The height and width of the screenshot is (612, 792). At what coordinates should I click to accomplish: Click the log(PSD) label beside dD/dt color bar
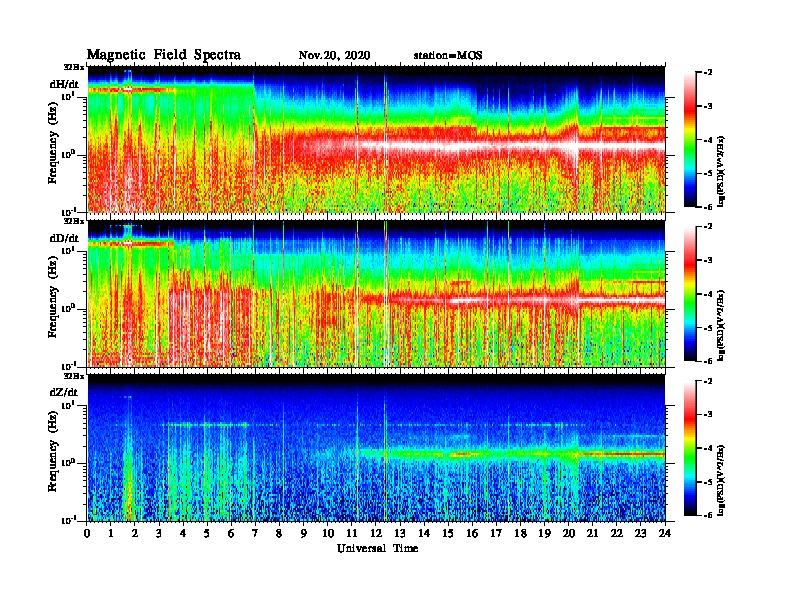click(x=722, y=326)
